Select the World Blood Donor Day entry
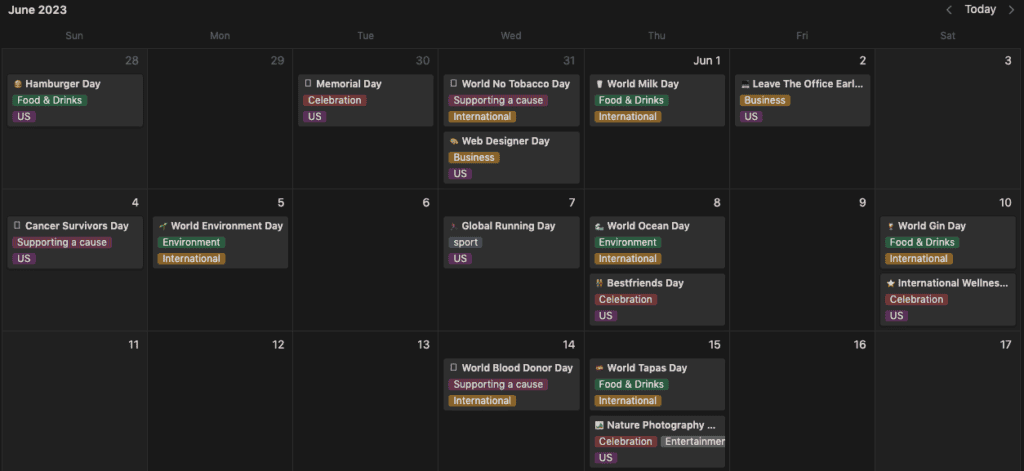This screenshot has width=1024, height=471. pos(516,368)
